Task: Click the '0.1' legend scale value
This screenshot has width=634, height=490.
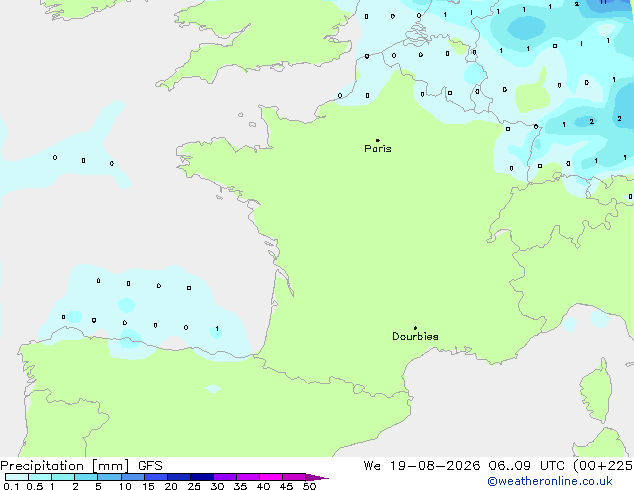Action: (x=11, y=486)
